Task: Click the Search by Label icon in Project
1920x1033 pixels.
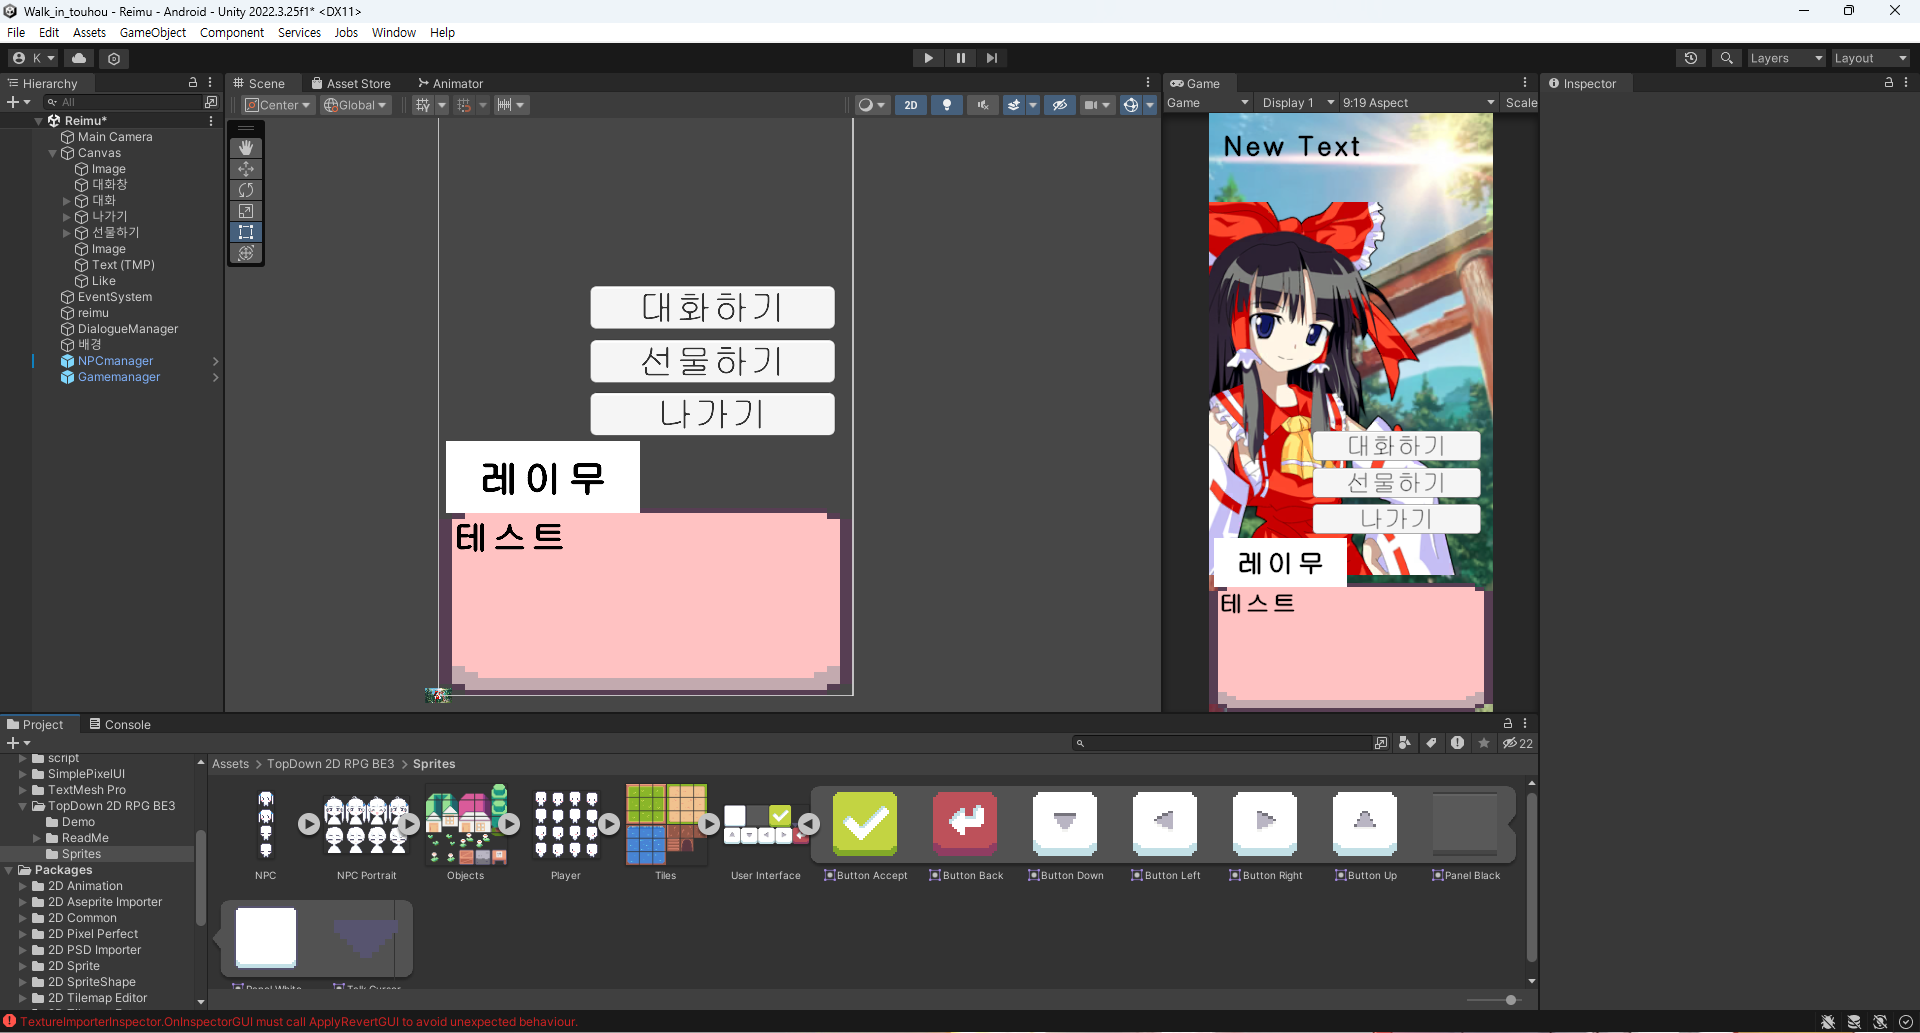Action: [1431, 743]
